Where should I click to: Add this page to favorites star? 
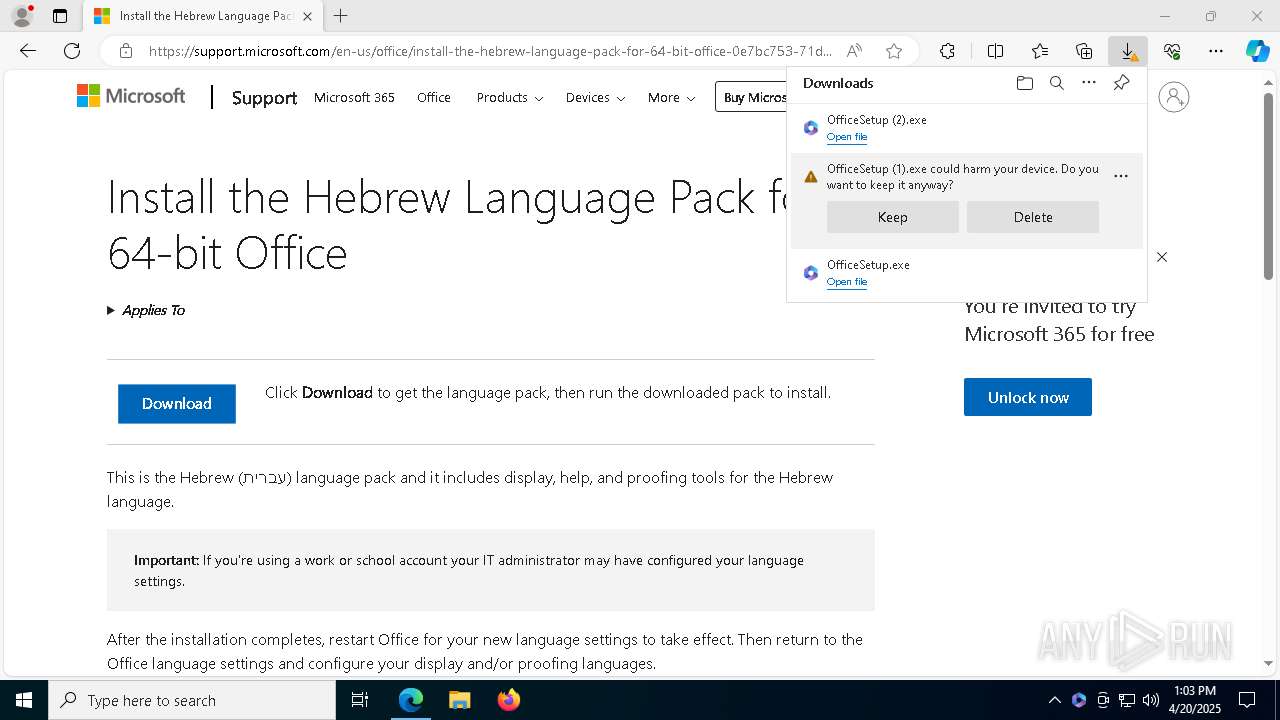[894, 51]
